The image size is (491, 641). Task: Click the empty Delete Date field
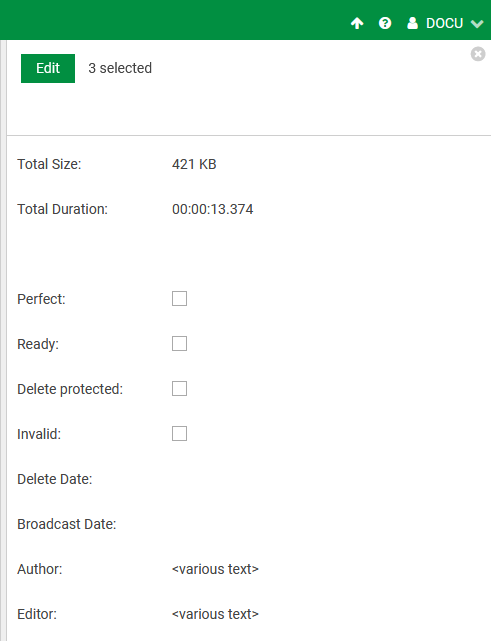tap(286, 479)
